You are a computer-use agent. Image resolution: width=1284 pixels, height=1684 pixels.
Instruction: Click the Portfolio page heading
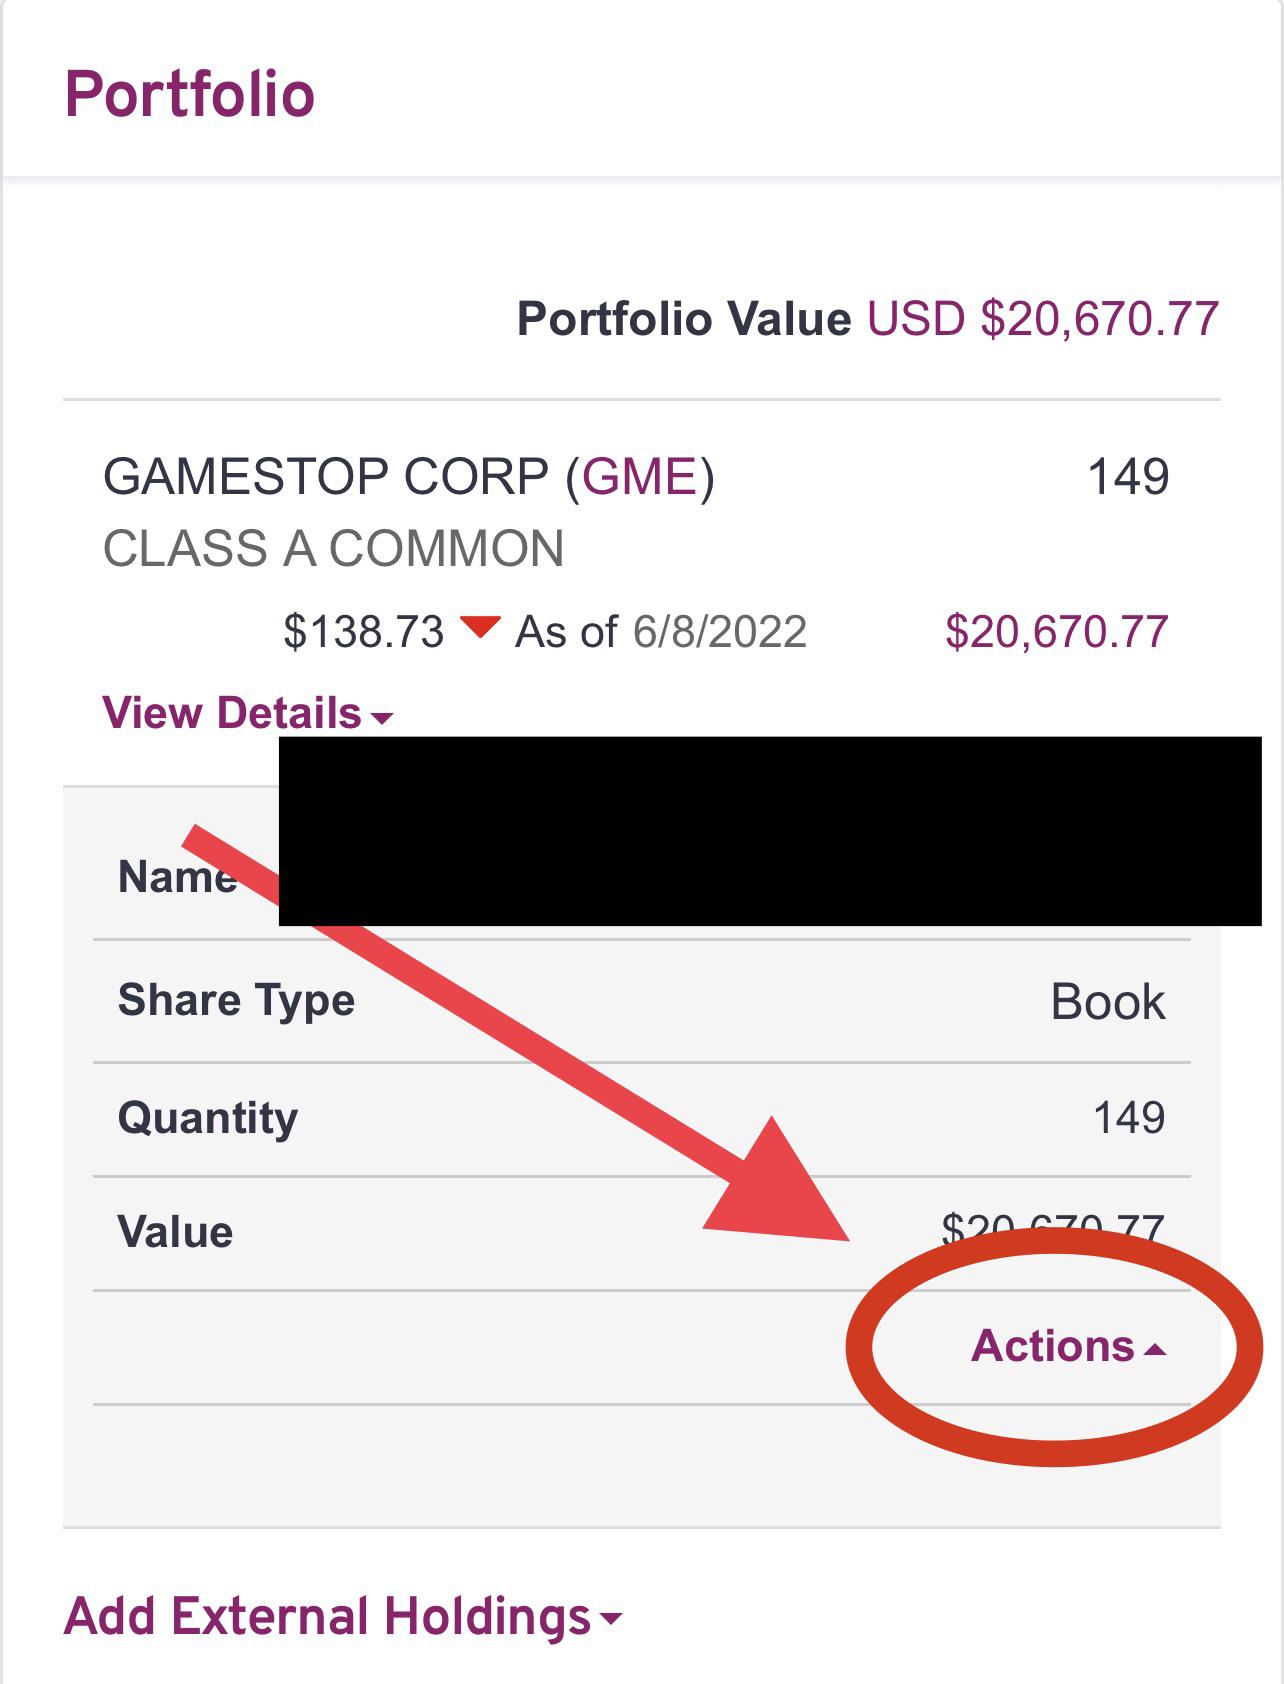tap(190, 95)
